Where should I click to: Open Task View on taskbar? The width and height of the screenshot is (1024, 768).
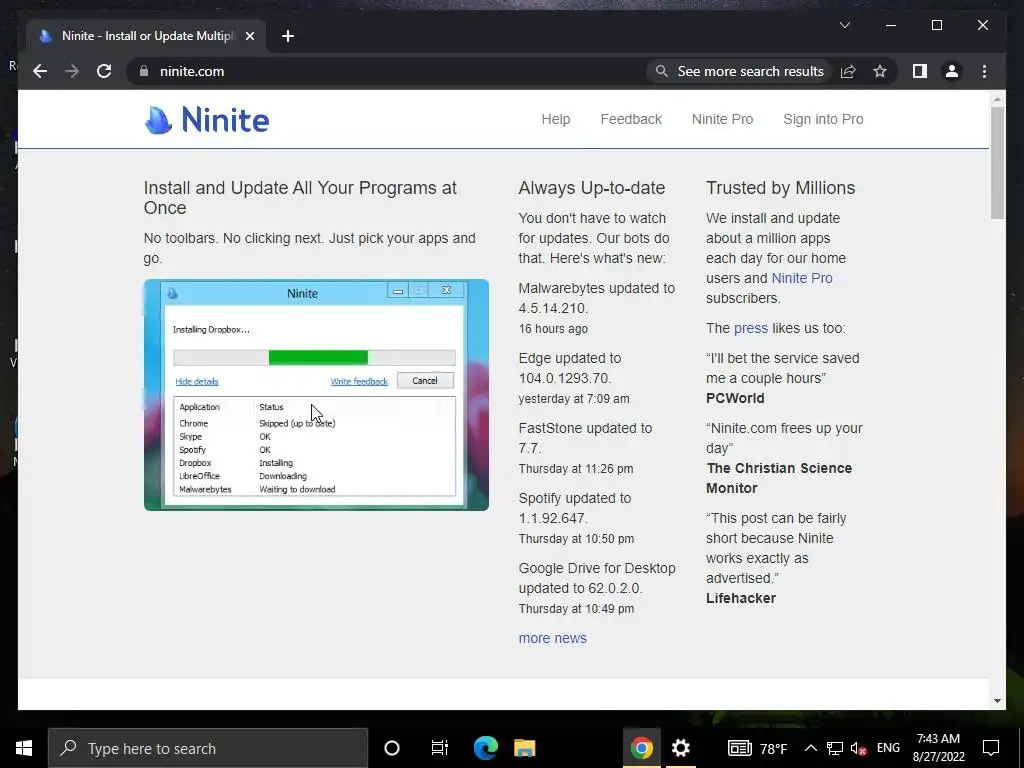(440, 748)
